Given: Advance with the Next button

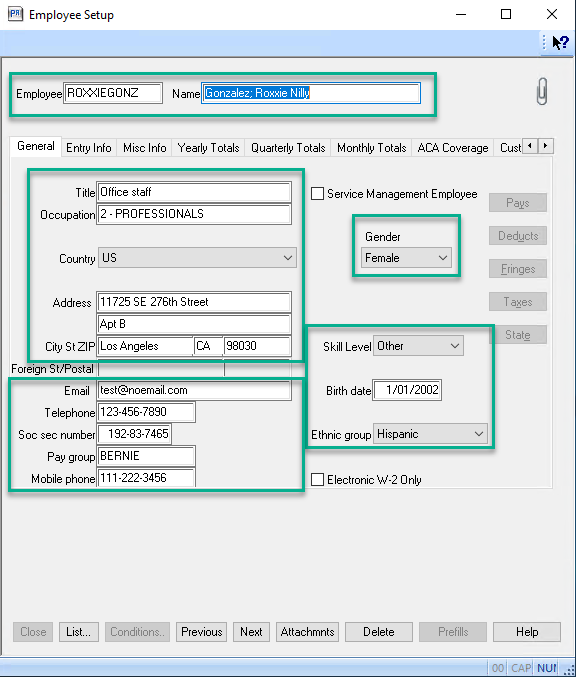Looking at the screenshot, I should (x=251, y=632).
